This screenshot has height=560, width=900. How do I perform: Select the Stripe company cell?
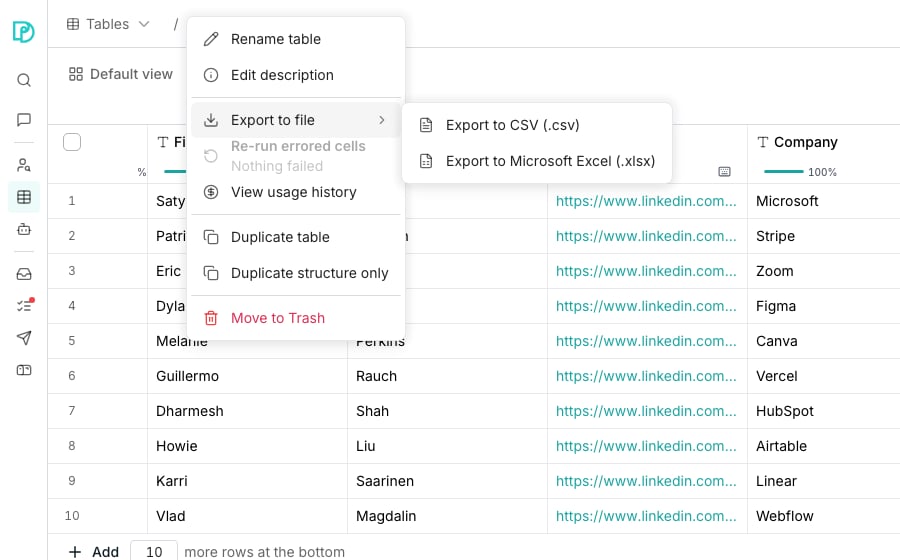pos(824,236)
